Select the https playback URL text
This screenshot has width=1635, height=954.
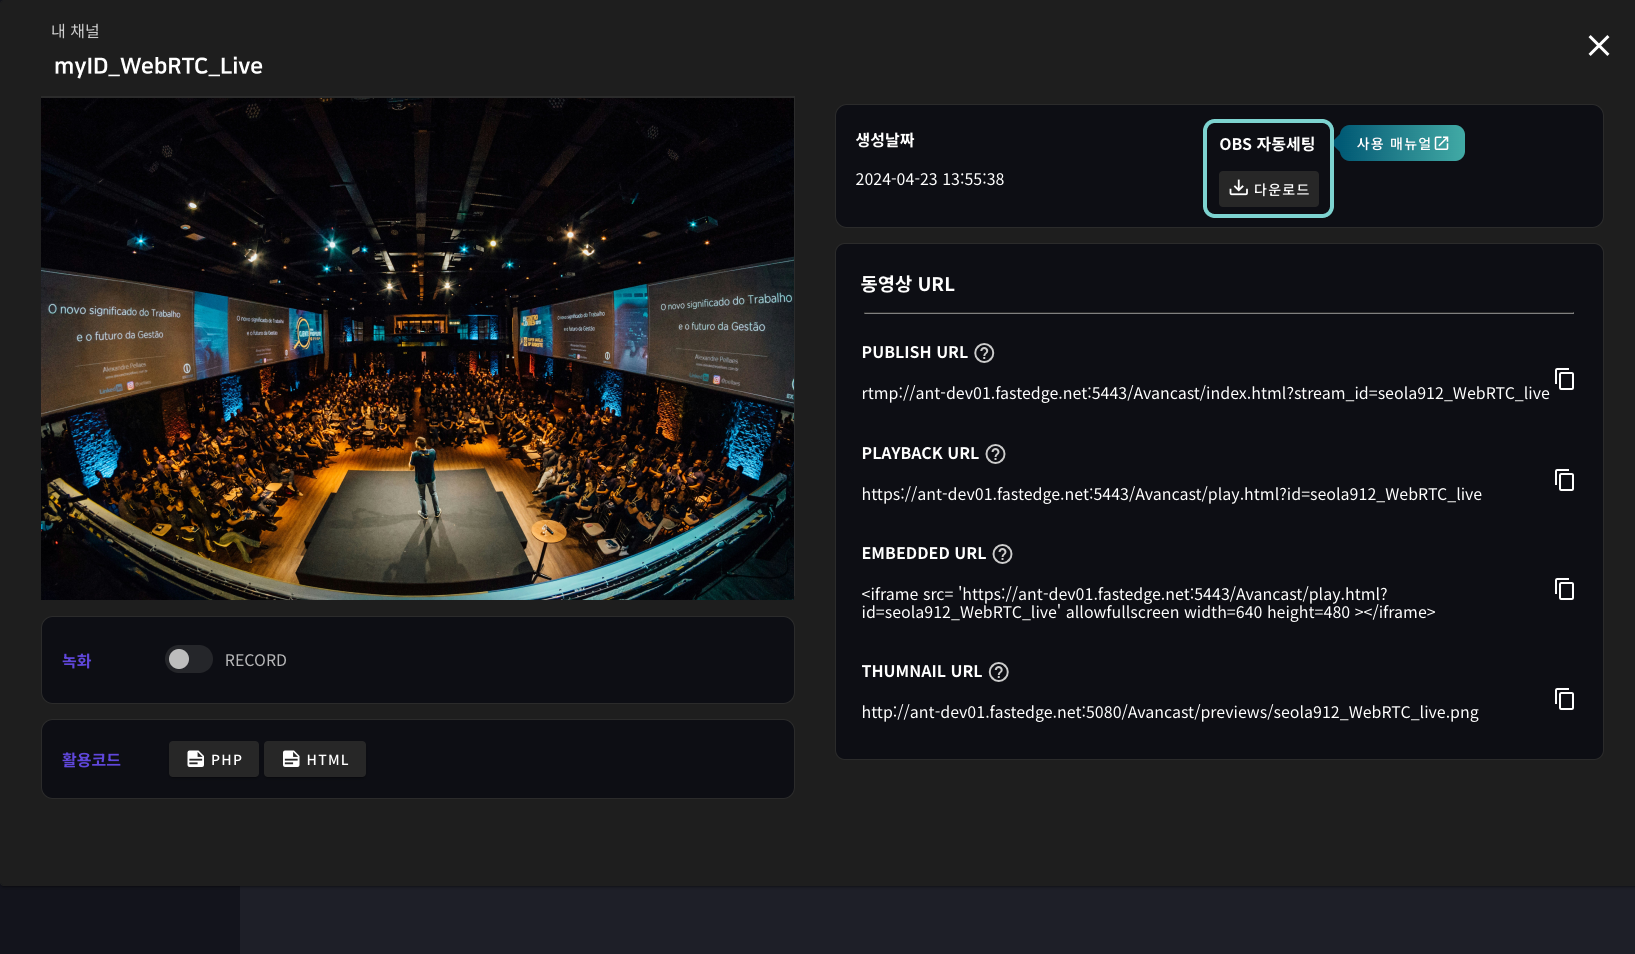tap(1171, 495)
